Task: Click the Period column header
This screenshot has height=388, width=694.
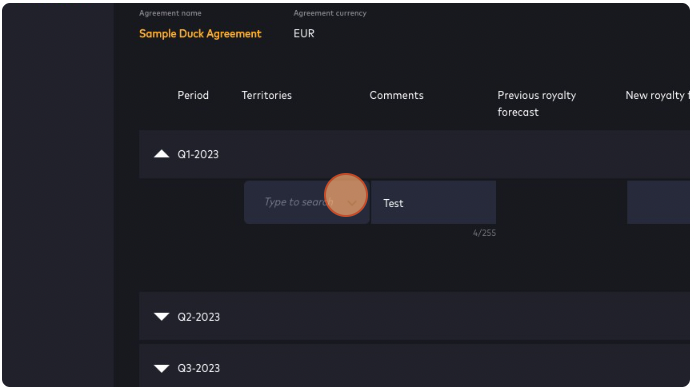Action: pos(193,95)
